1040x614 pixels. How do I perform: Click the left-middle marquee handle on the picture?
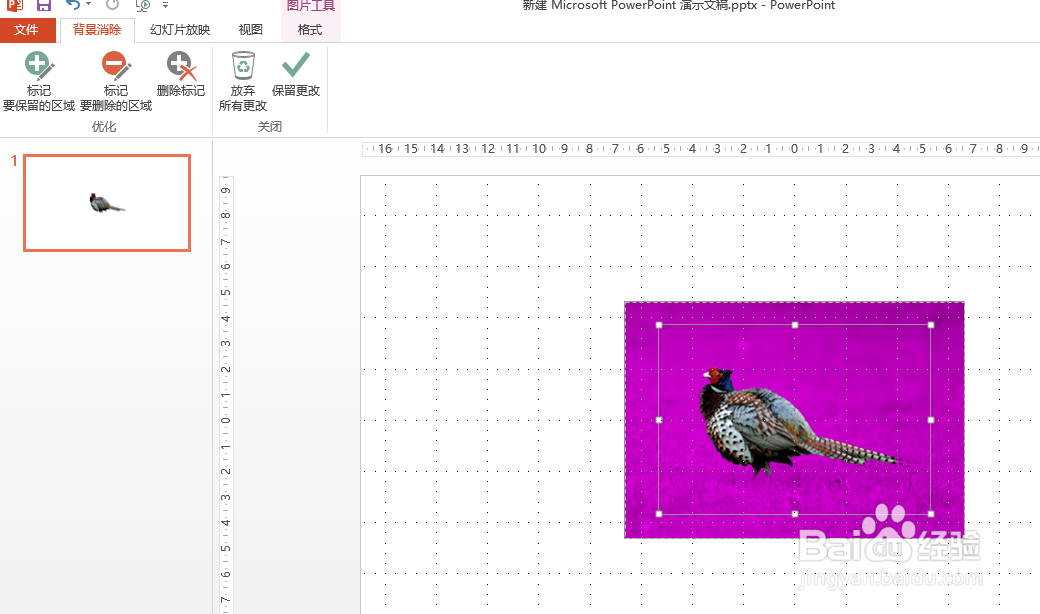coord(659,420)
